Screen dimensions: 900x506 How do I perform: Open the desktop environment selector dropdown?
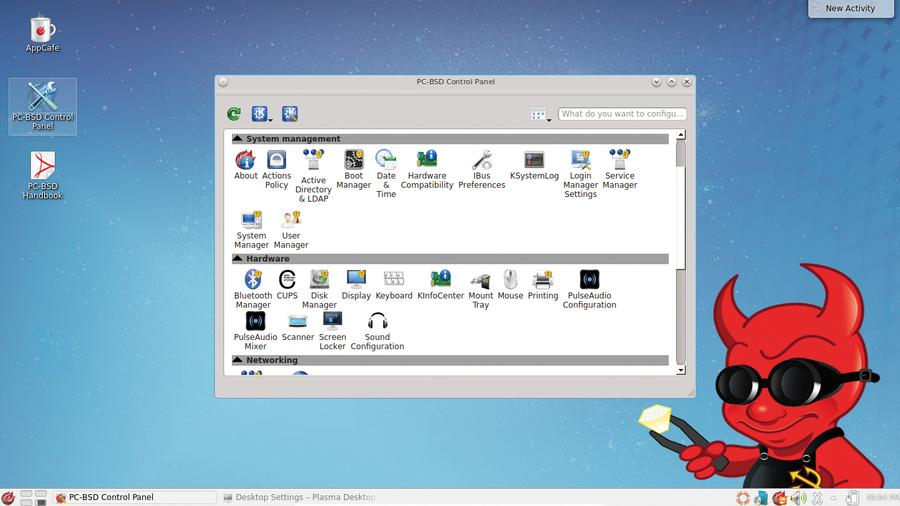coord(261,114)
